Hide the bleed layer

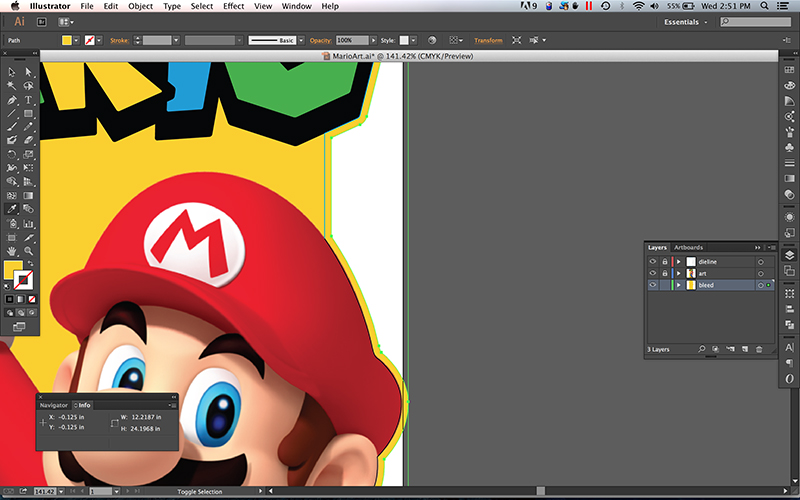point(653,285)
